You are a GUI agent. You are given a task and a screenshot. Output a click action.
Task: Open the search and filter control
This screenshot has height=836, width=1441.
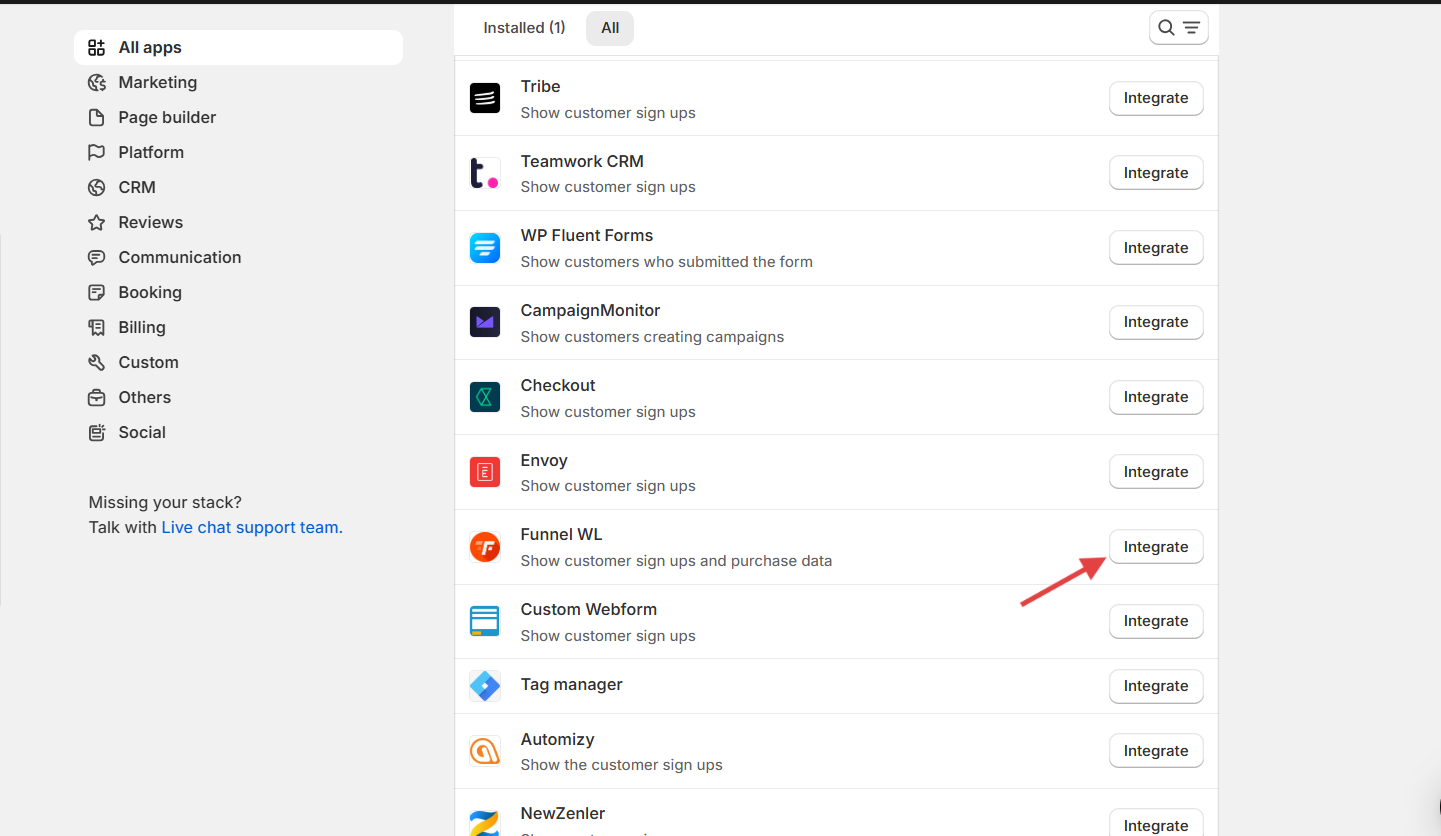click(1179, 28)
